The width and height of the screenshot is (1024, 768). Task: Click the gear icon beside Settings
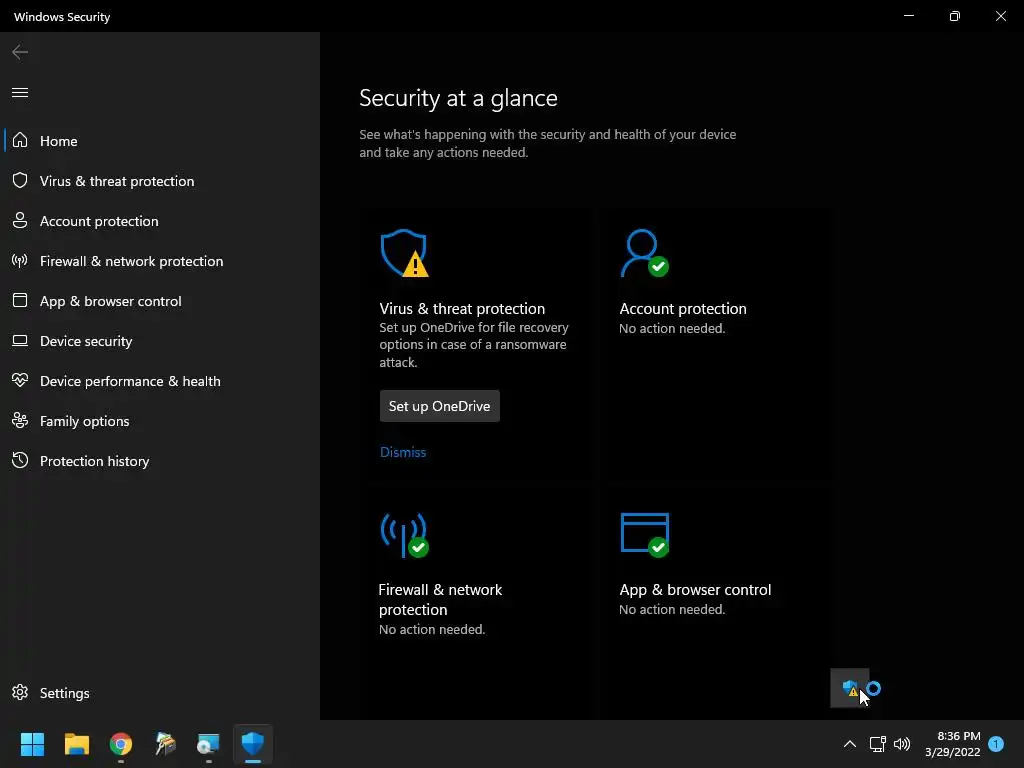20,692
